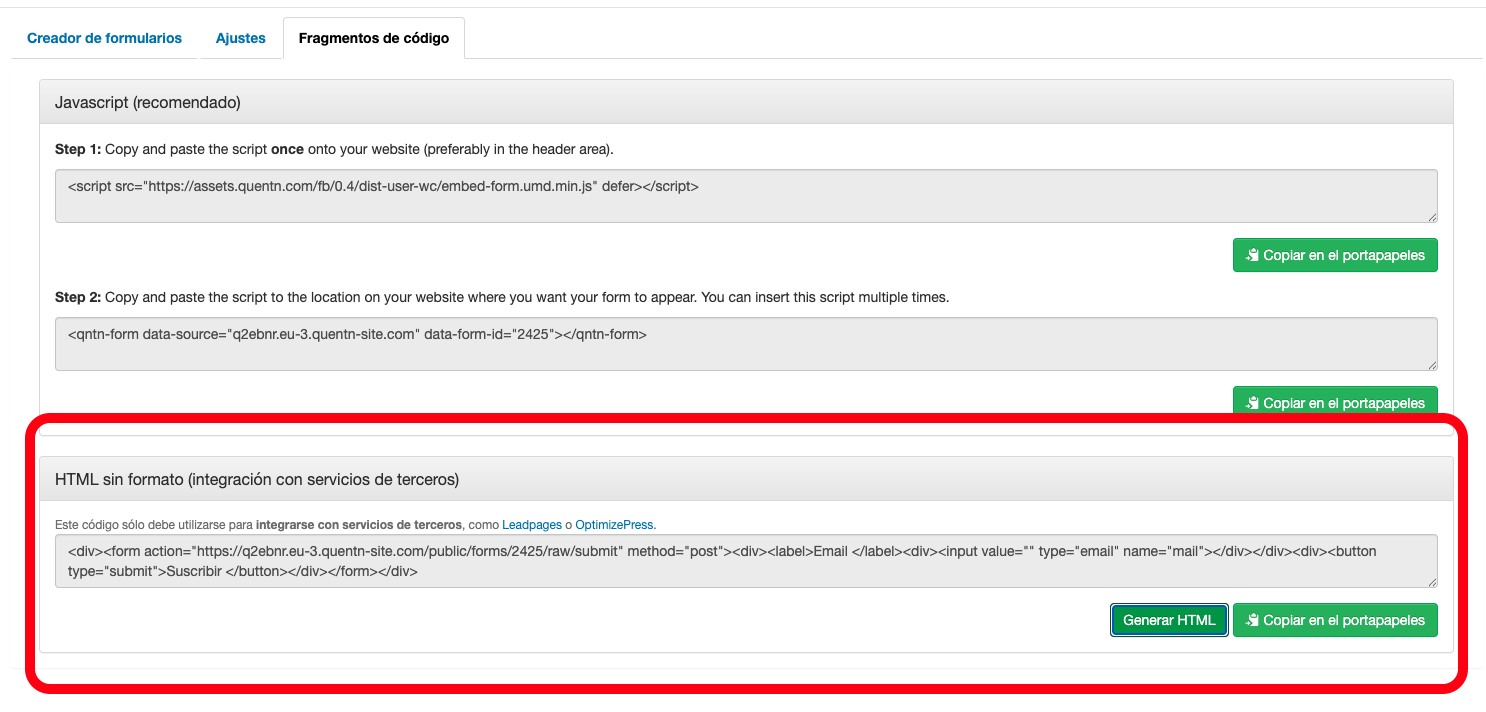Click the clipboard icon beside the Step 2 snippet

coord(1252,403)
